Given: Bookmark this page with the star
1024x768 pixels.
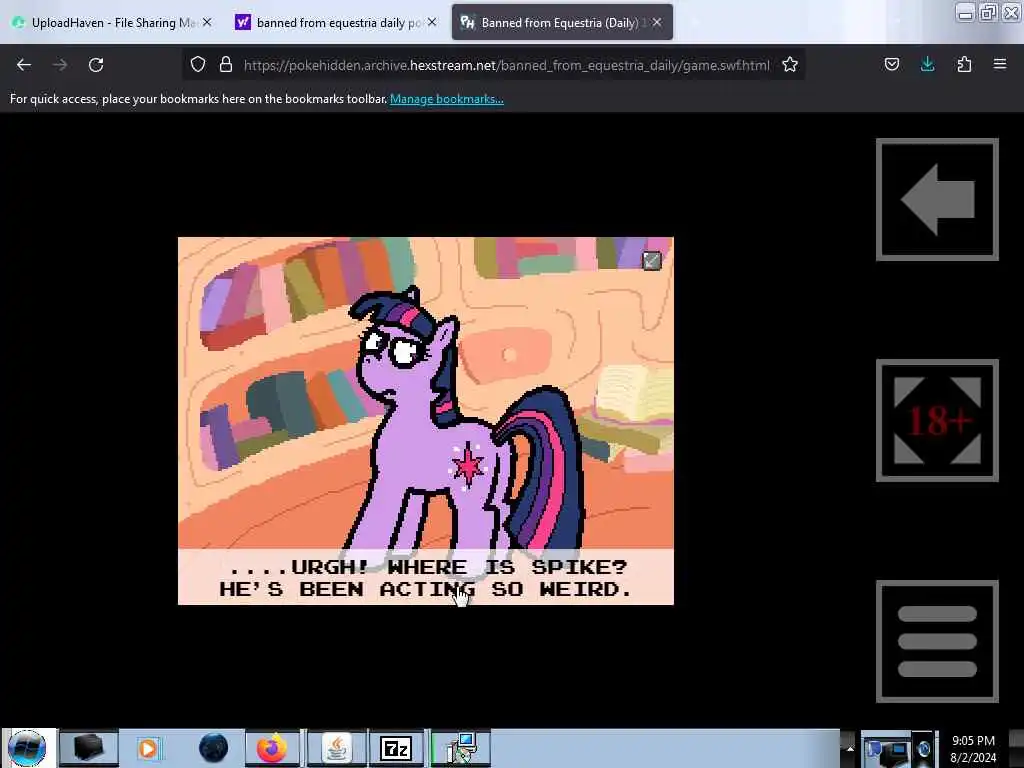Looking at the screenshot, I should (790, 65).
